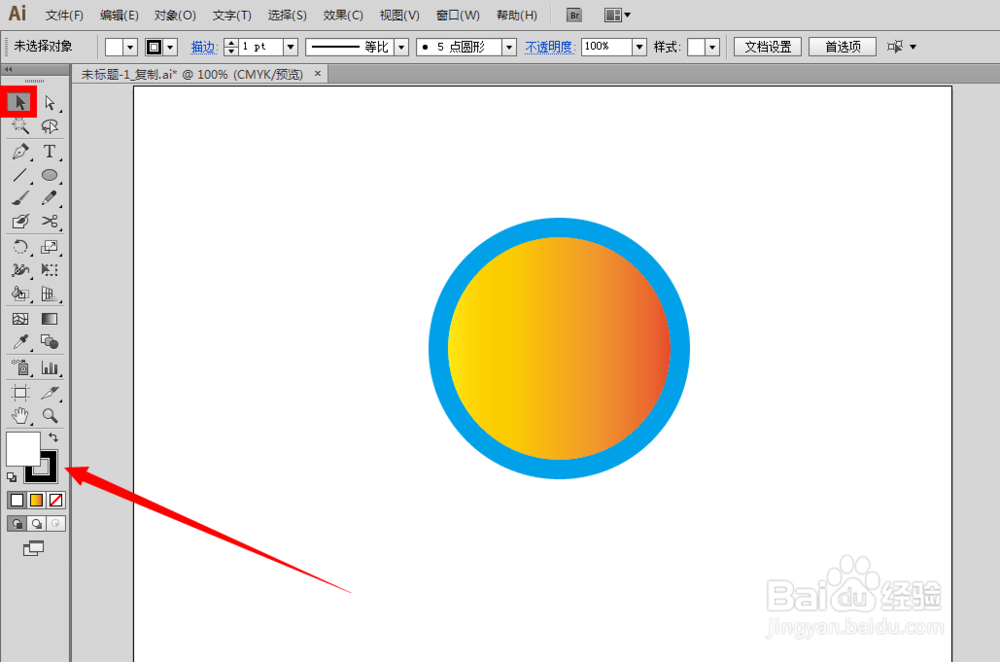This screenshot has height=662, width=1000.
Task: Open 文件(F) menu
Action: [x=64, y=15]
